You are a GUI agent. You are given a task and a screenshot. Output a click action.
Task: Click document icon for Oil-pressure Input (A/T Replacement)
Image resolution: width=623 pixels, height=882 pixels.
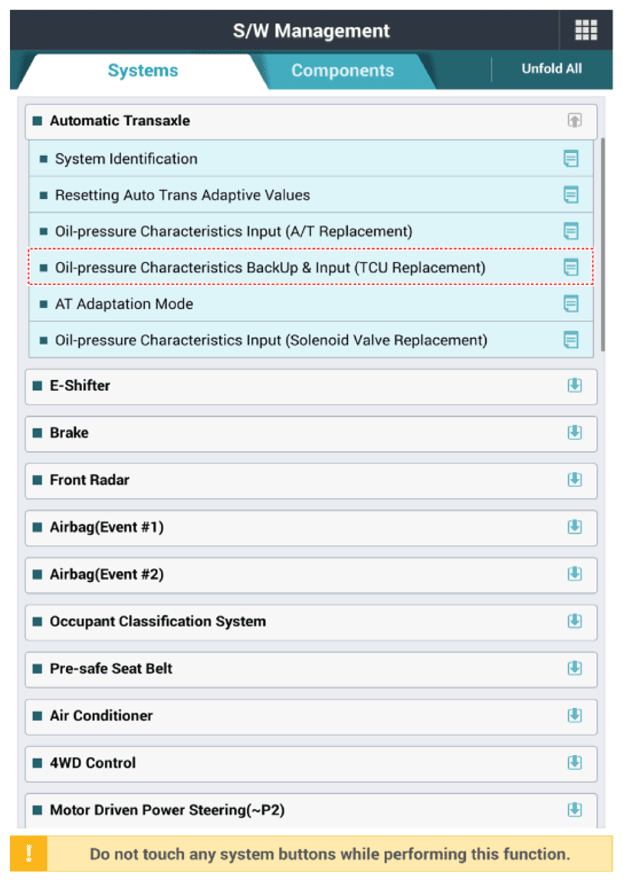[x=571, y=231]
